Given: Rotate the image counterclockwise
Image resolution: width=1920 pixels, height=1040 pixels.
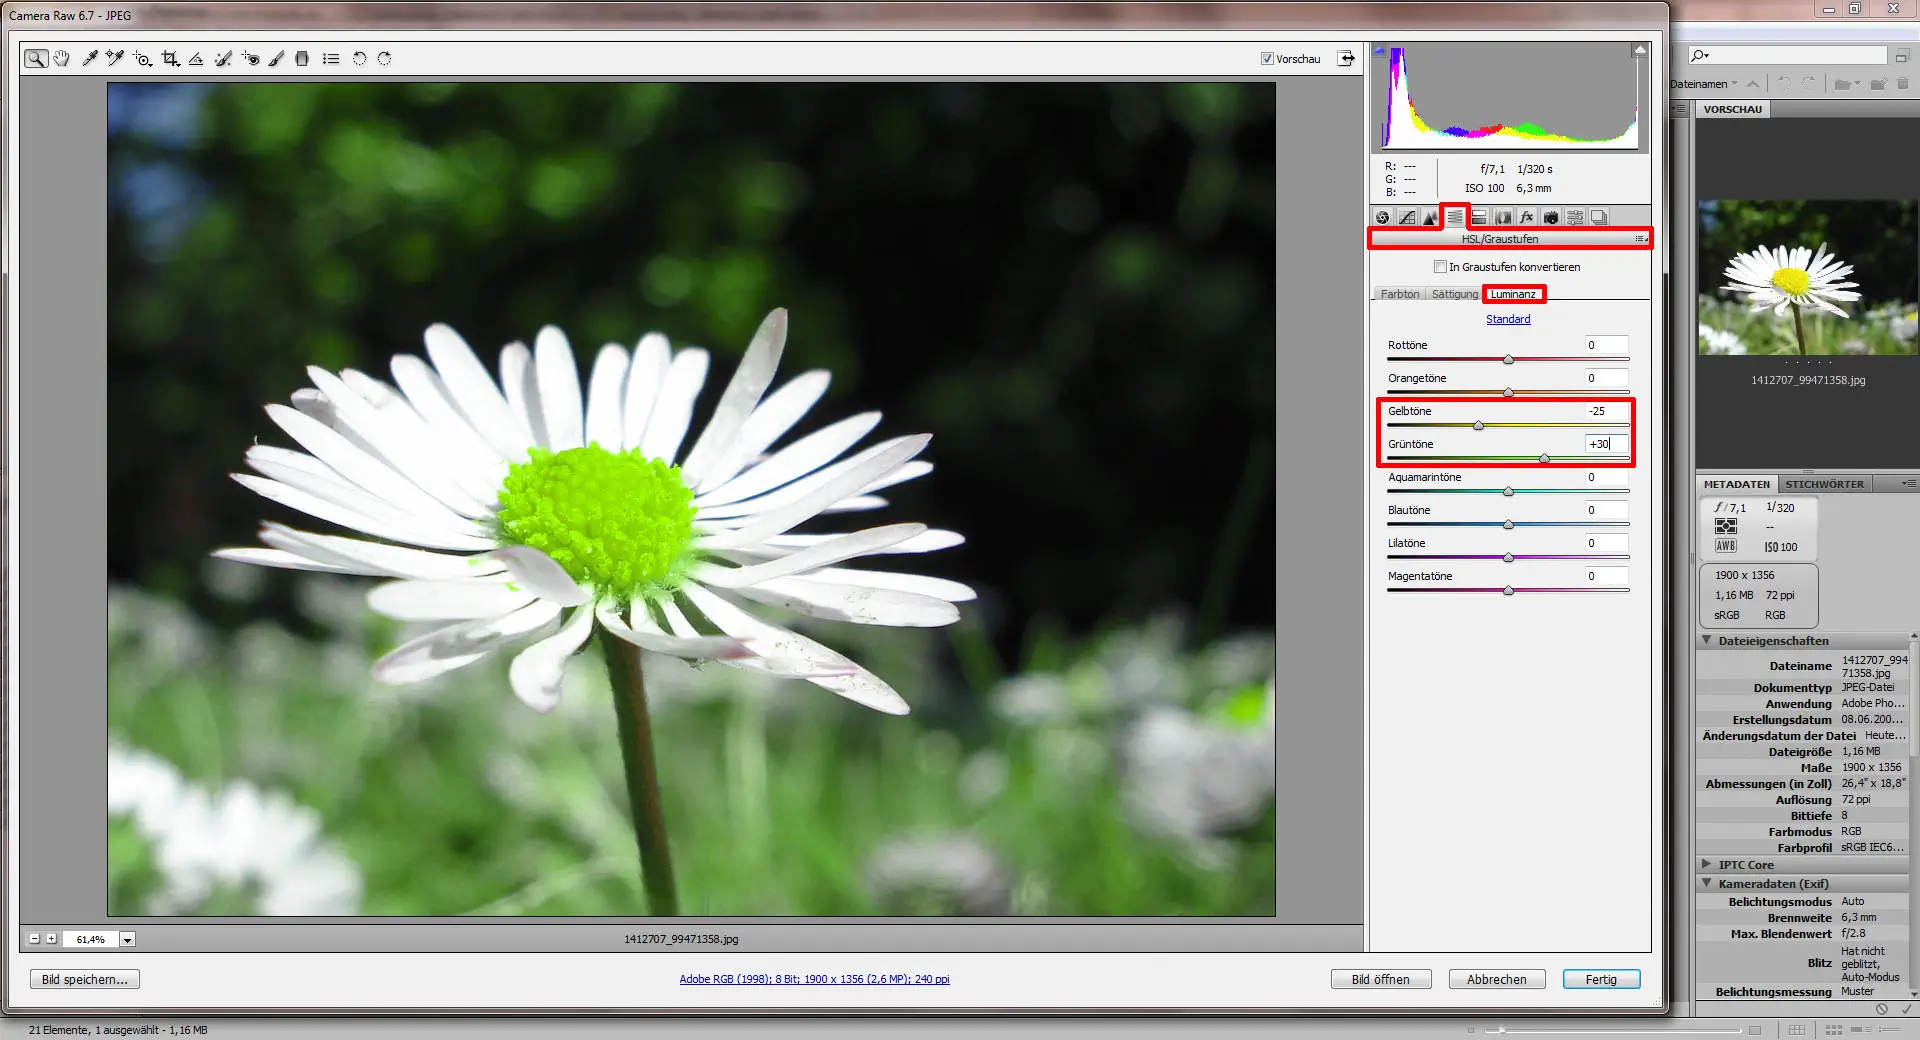Looking at the screenshot, I should (360, 58).
